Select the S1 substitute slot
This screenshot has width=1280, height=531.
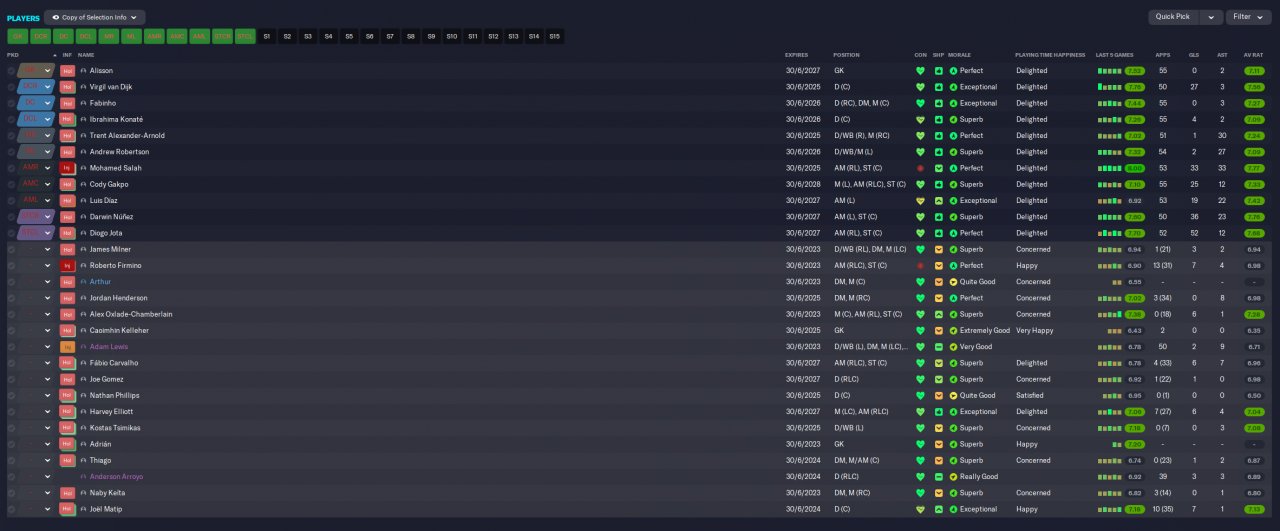(267, 36)
